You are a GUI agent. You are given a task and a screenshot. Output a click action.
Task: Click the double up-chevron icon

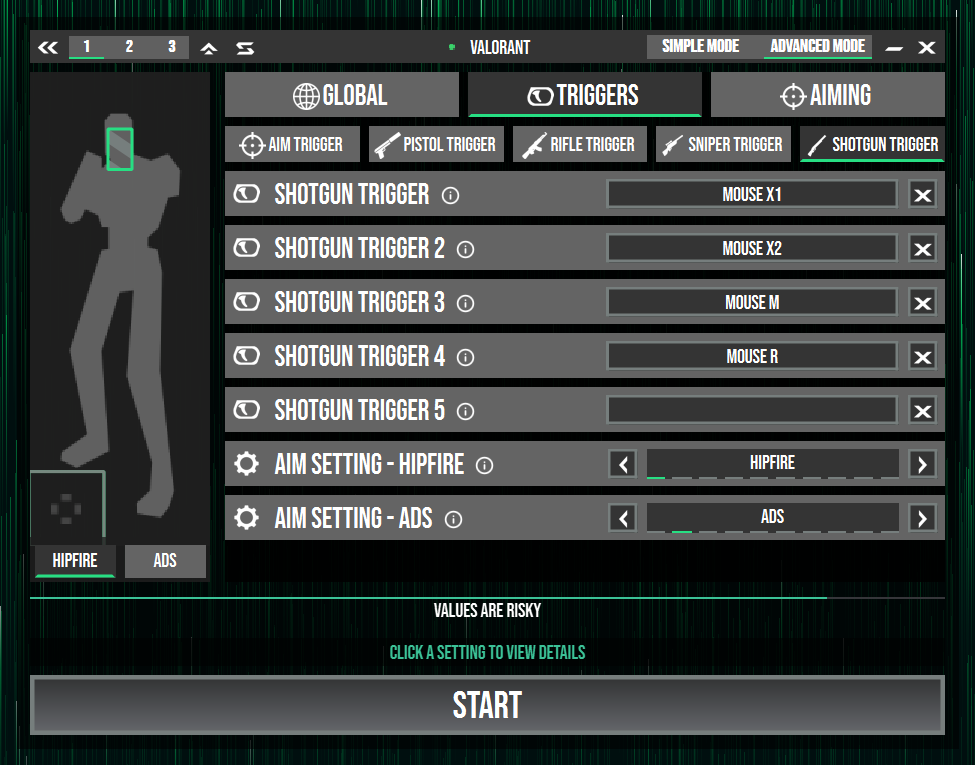208,47
